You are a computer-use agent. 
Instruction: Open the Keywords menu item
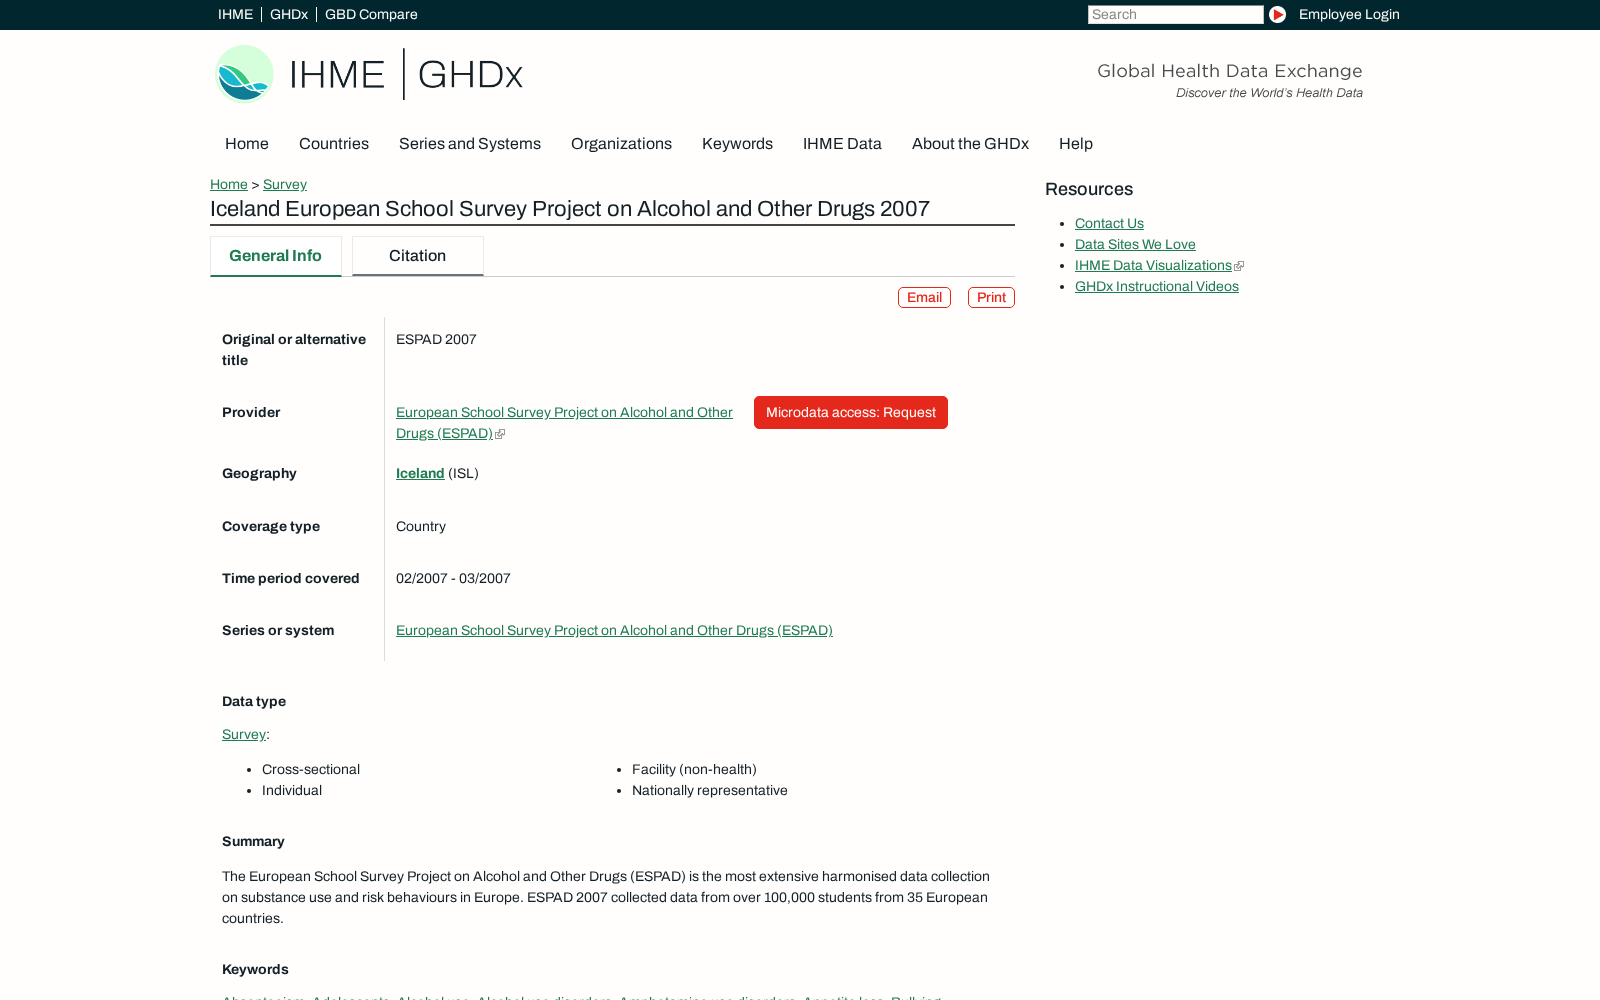click(737, 144)
